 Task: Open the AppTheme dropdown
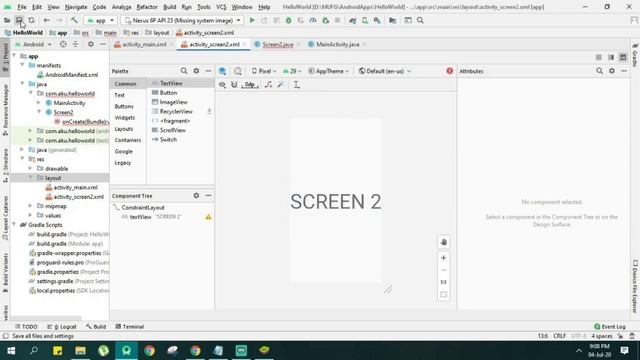[x=329, y=71]
